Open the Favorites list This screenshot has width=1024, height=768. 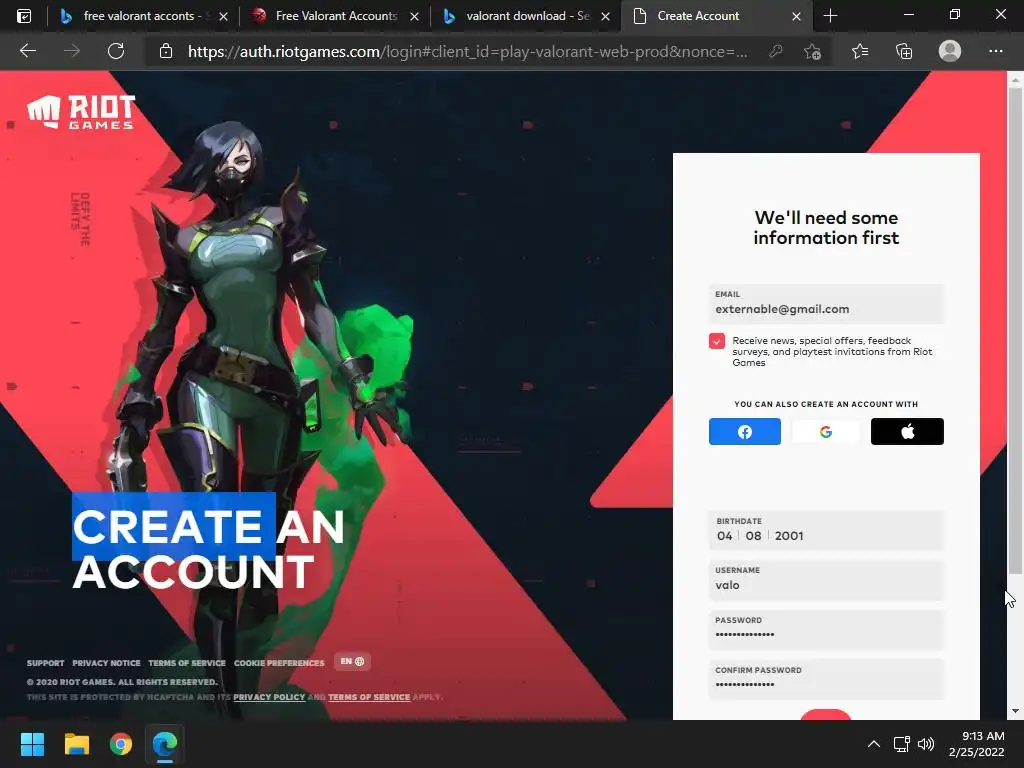860,51
